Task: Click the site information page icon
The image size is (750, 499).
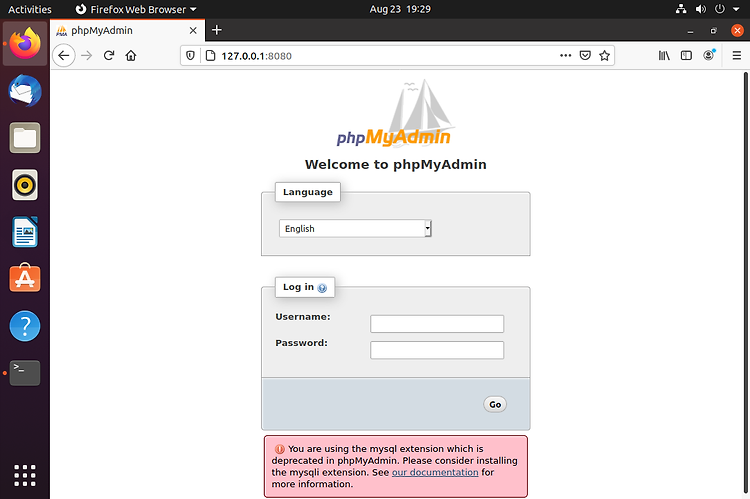Action: [210, 55]
